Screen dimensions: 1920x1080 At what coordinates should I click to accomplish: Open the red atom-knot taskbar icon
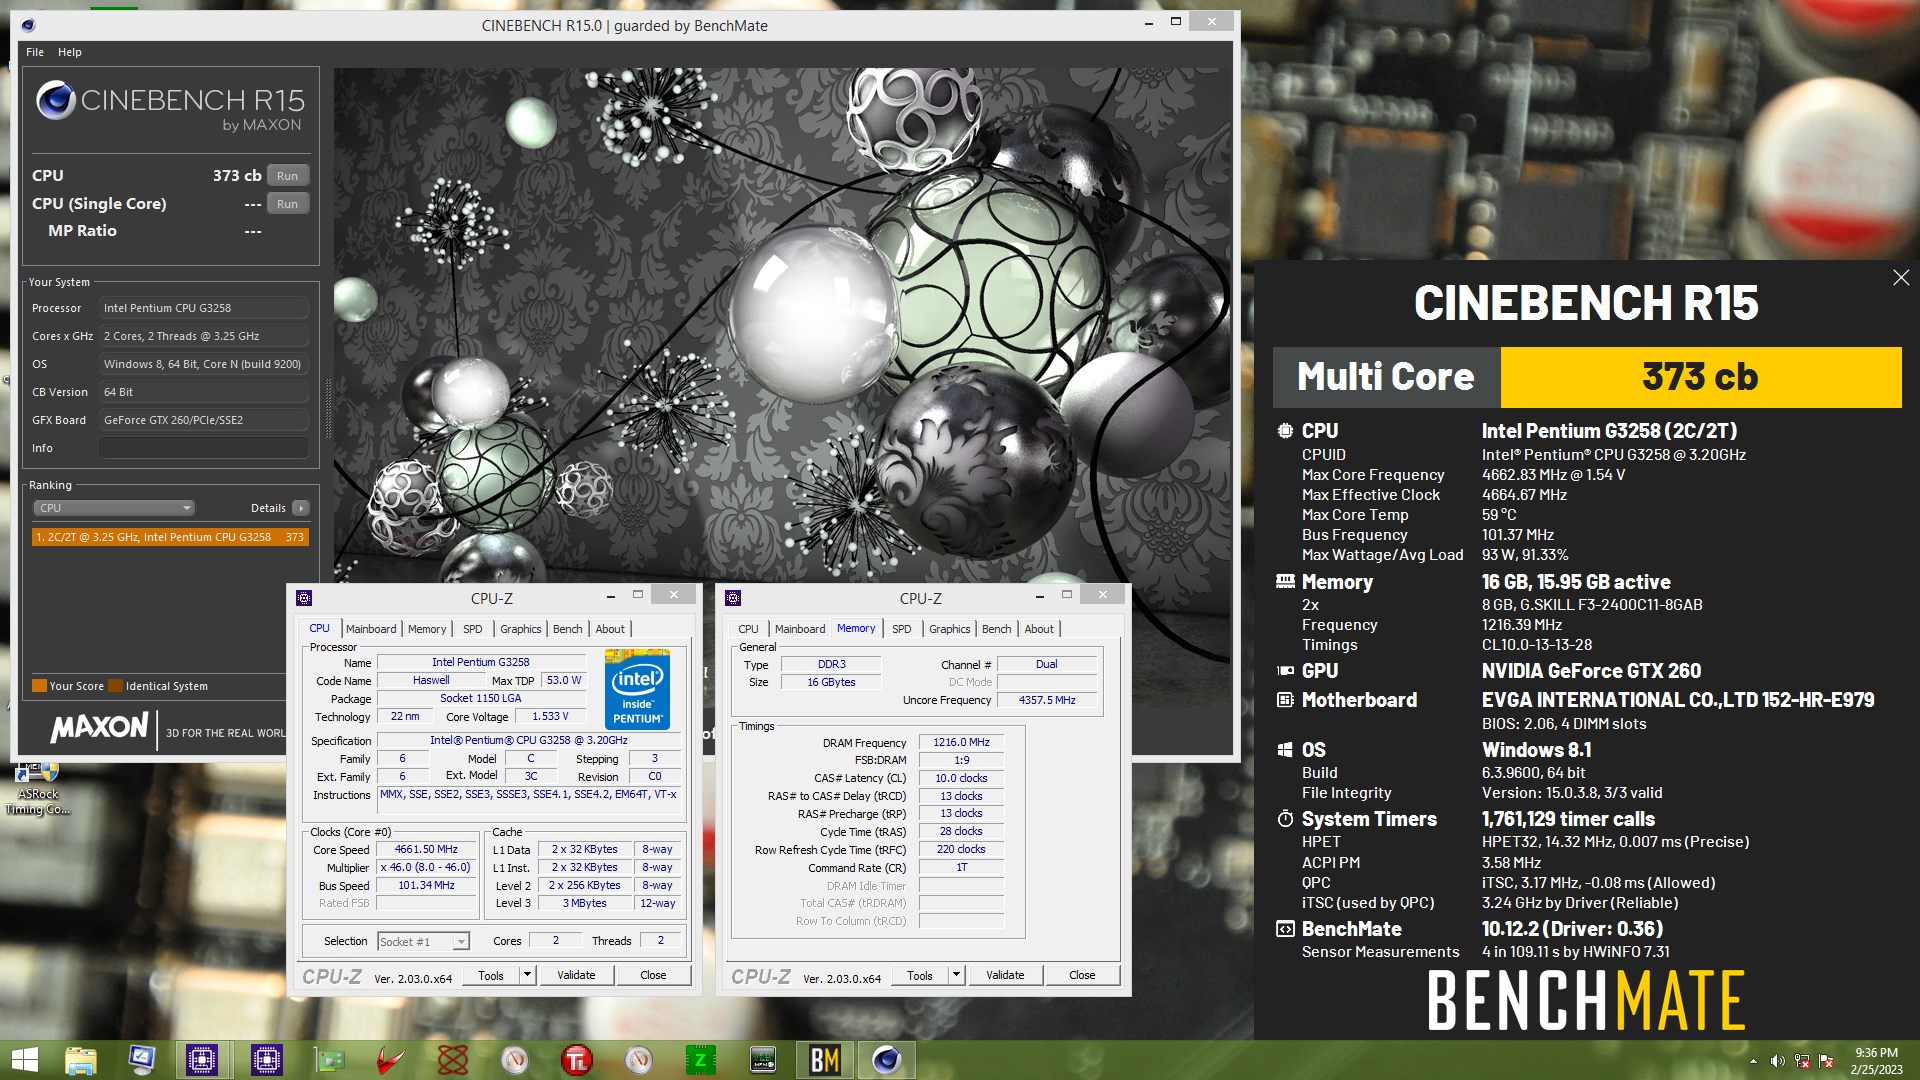coord(453,1060)
